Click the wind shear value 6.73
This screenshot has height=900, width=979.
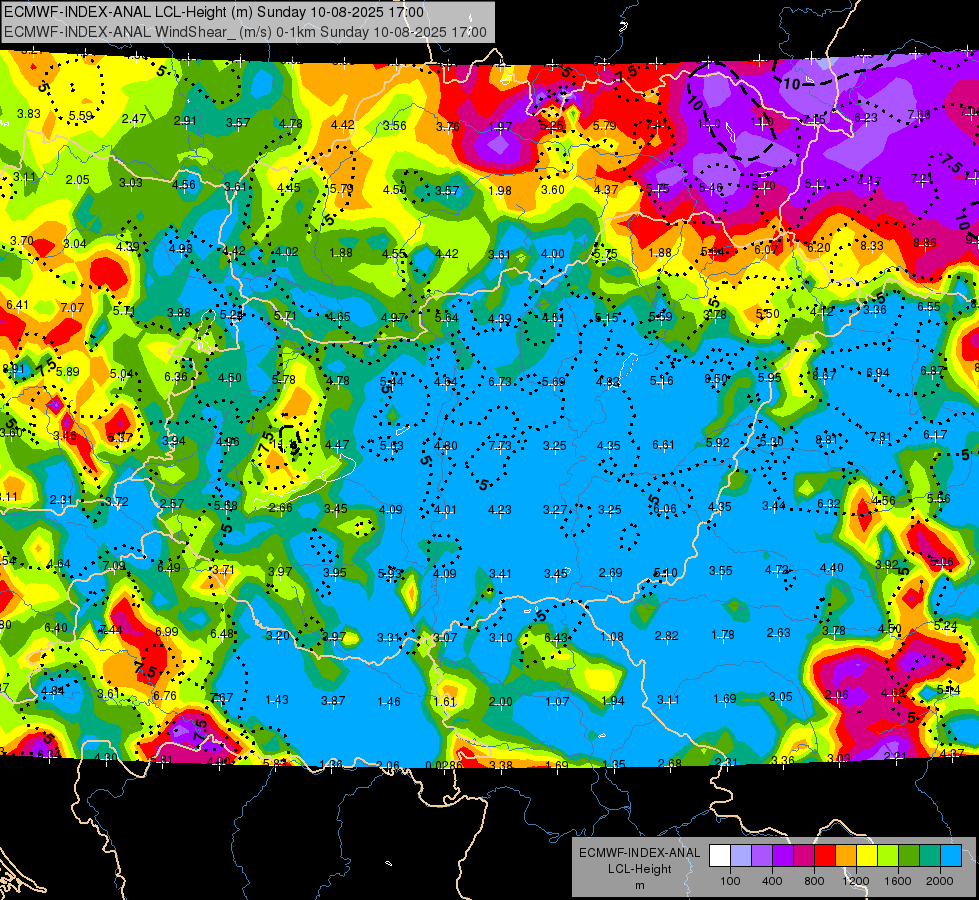coord(499,382)
